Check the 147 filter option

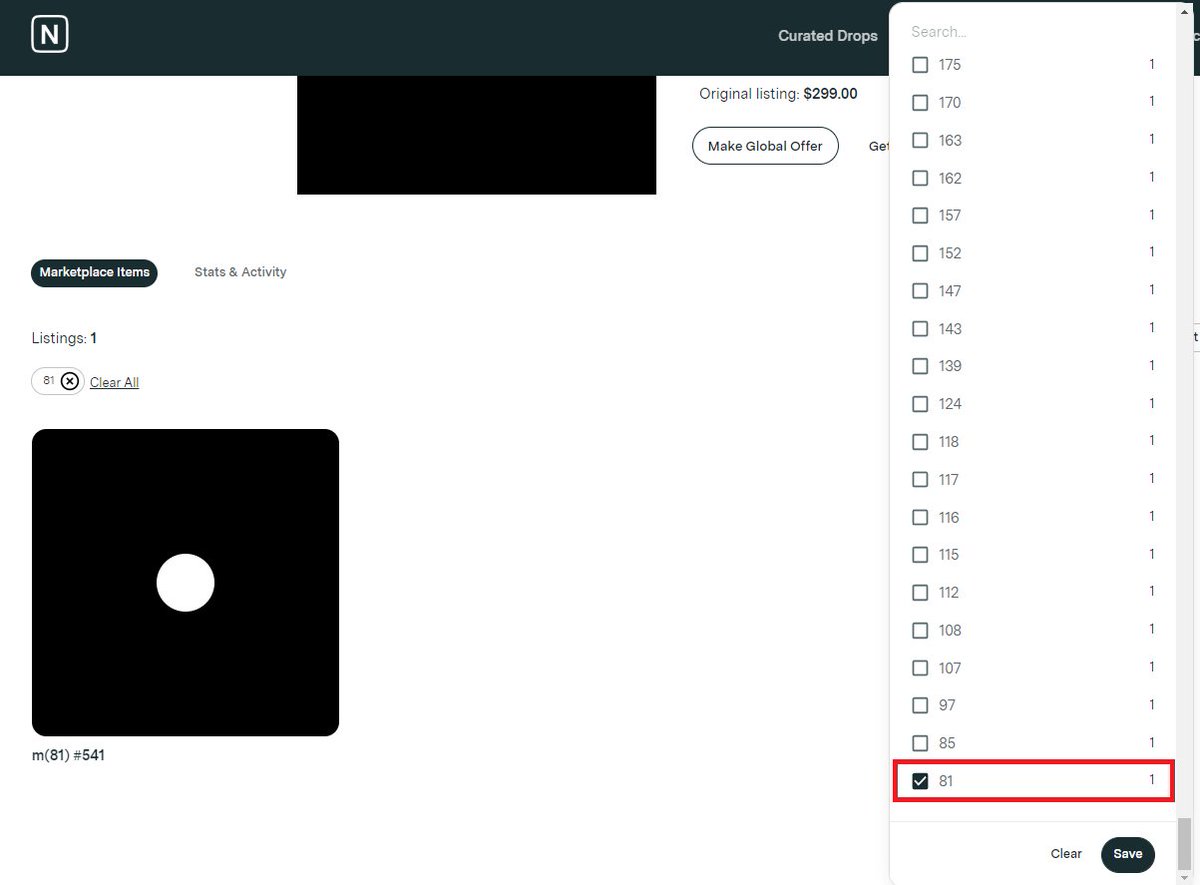pos(920,291)
